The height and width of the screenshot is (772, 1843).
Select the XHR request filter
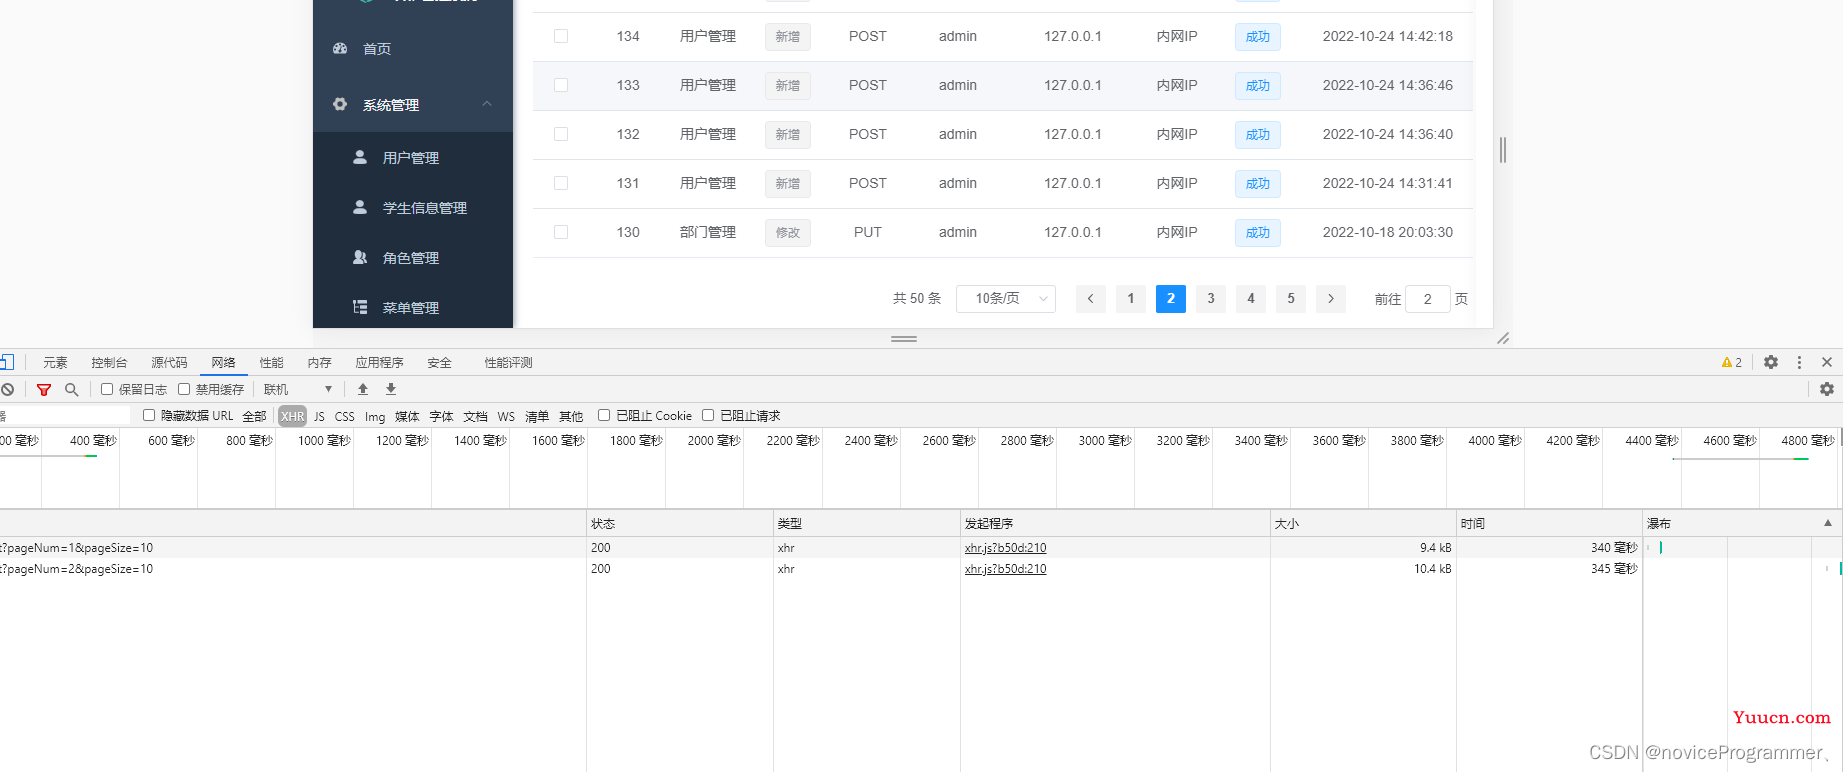[292, 416]
